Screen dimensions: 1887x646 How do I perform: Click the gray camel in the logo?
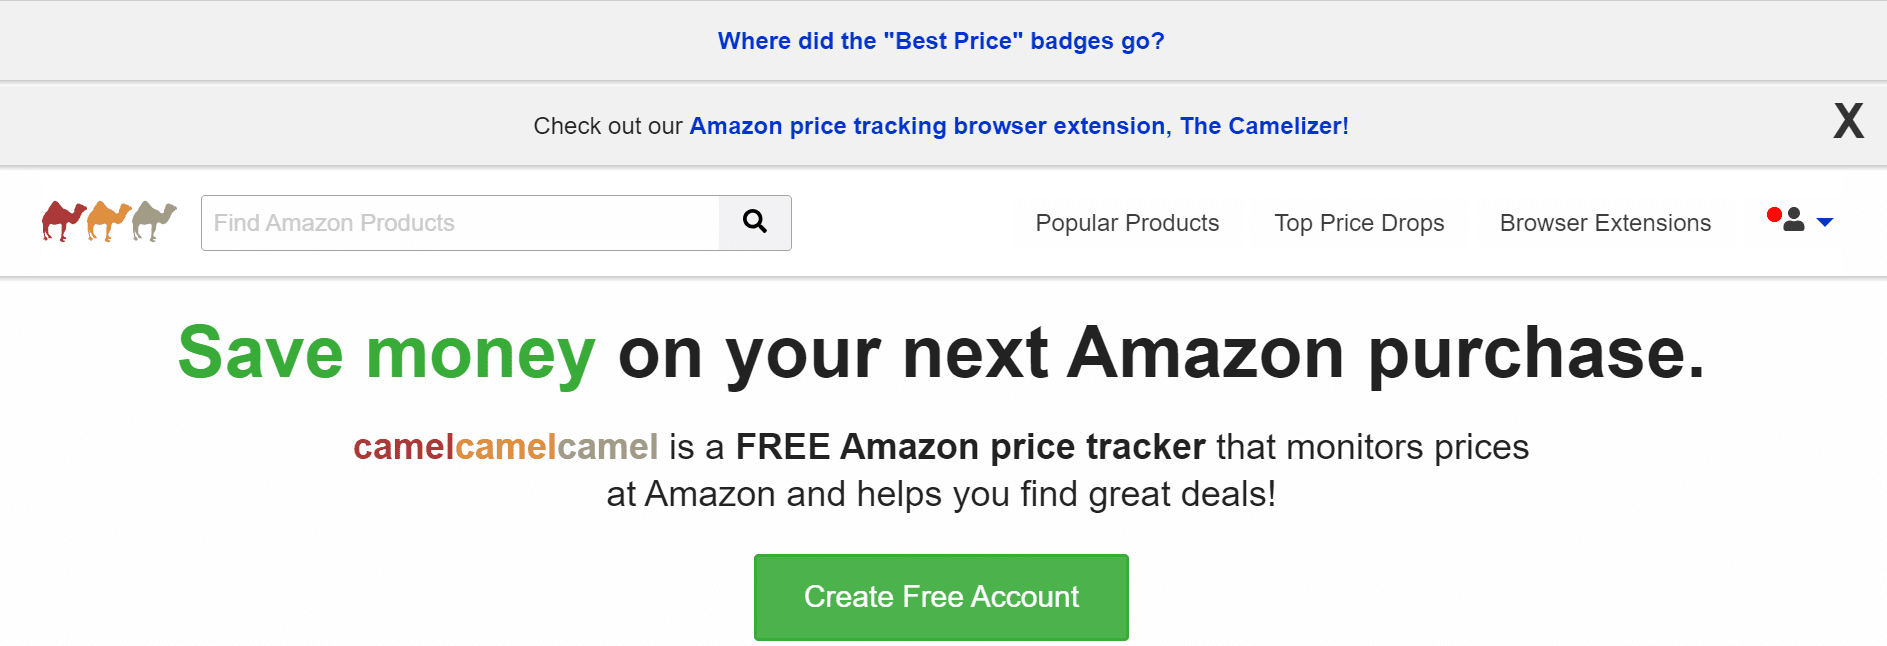tap(154, 221)
